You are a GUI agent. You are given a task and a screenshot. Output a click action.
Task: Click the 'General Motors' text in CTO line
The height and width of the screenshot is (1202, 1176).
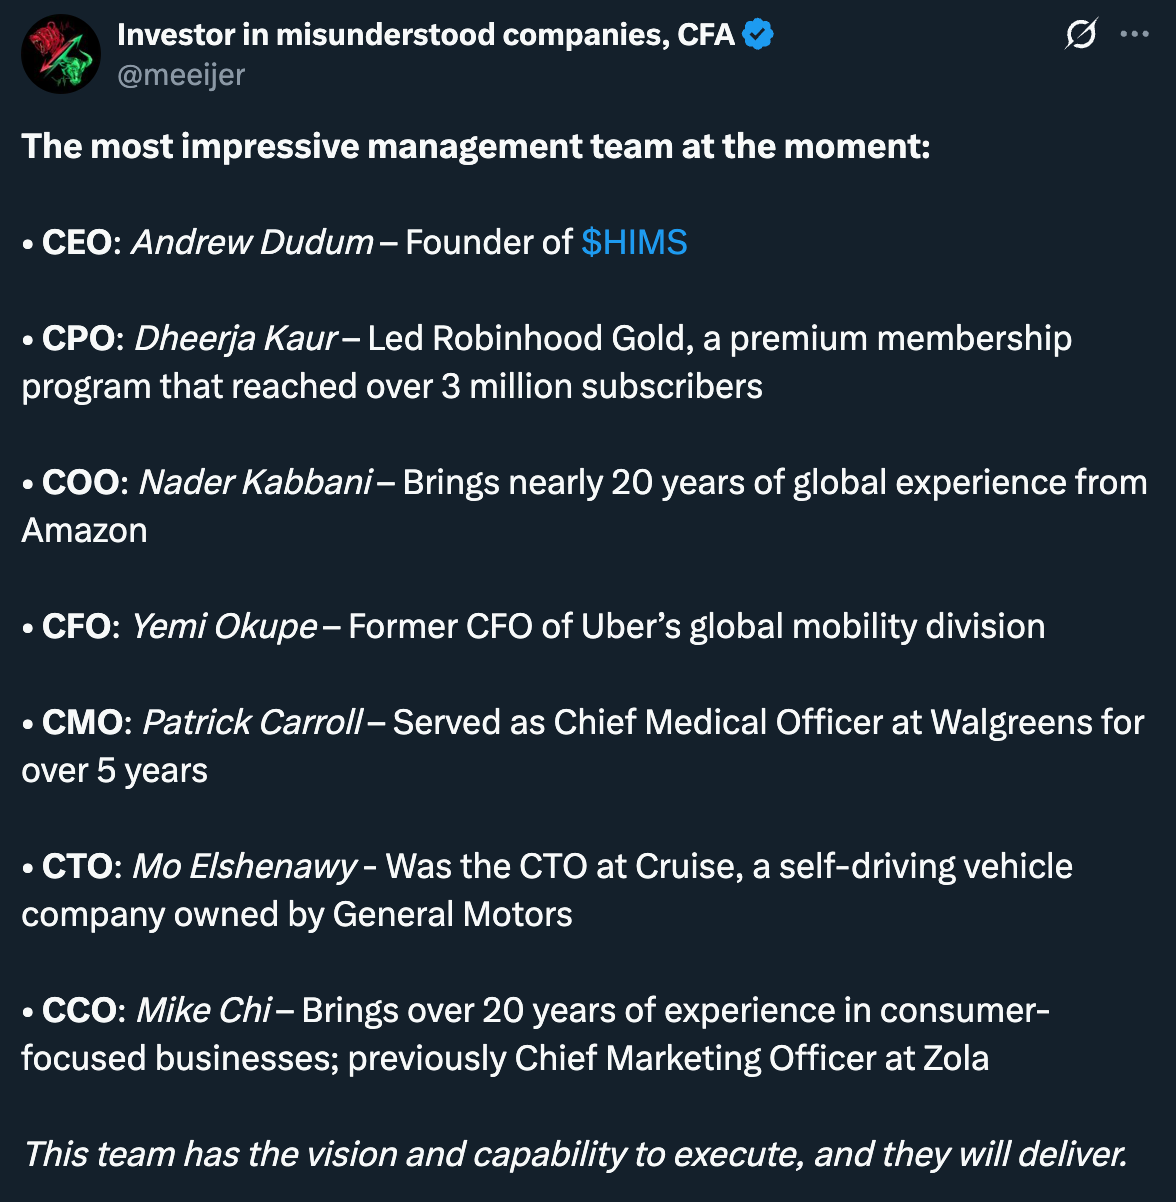pyautogui.click(x=453, y=914)
